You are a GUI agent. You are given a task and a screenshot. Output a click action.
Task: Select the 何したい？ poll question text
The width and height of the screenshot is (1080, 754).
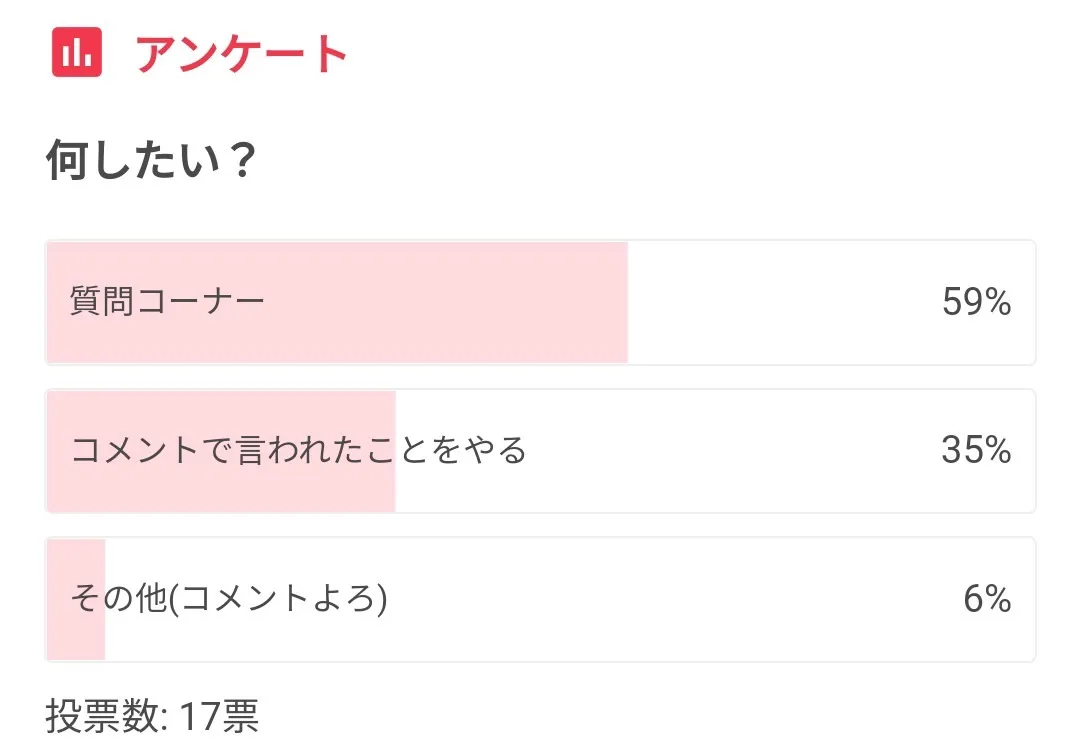pyautogui.click(x=152, y=160)
